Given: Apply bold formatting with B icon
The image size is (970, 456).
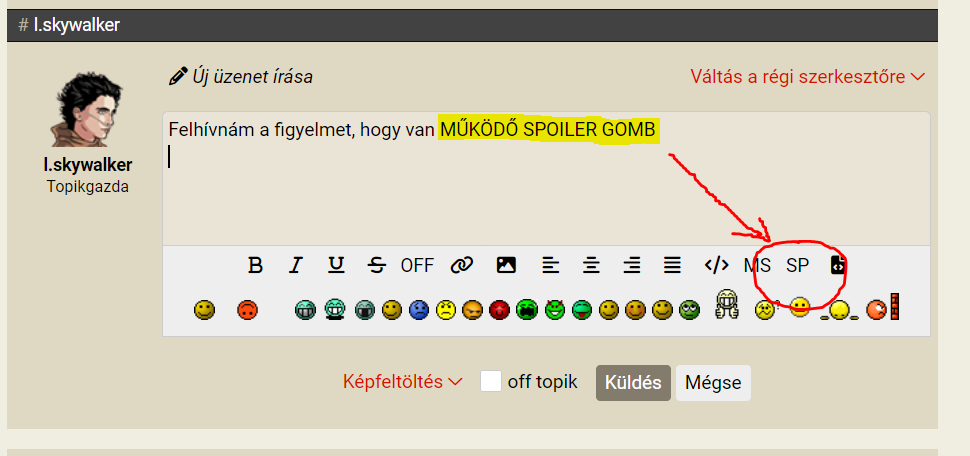Looking at the screenshot, I should (x=255, y=265).
